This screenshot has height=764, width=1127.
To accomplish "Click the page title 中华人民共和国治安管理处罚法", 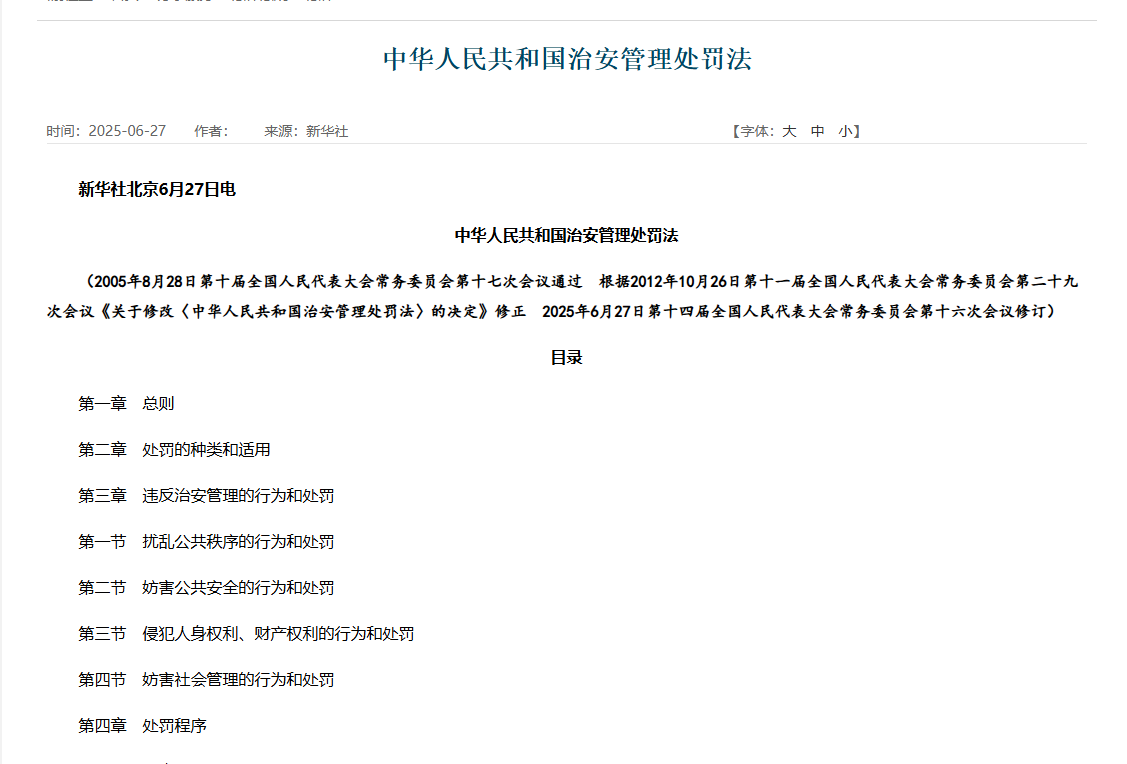I will click(567, 59).
